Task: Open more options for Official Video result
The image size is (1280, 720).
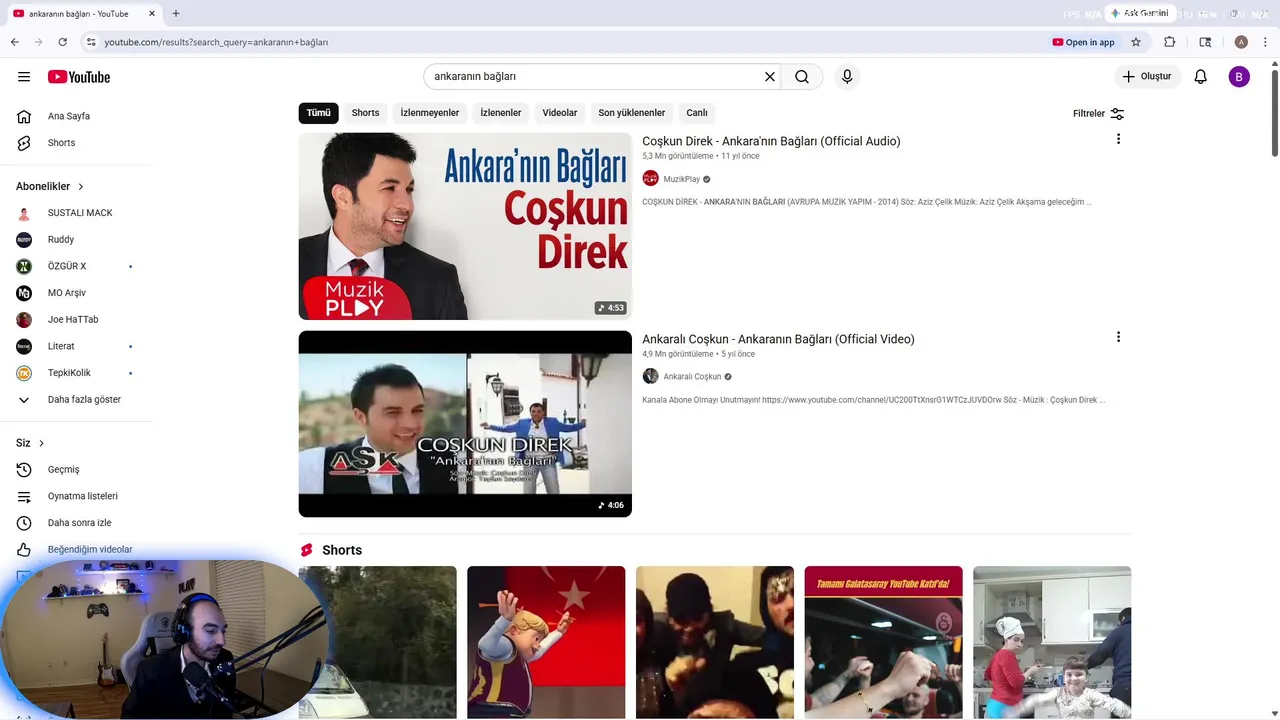Action: (1118, 337)
